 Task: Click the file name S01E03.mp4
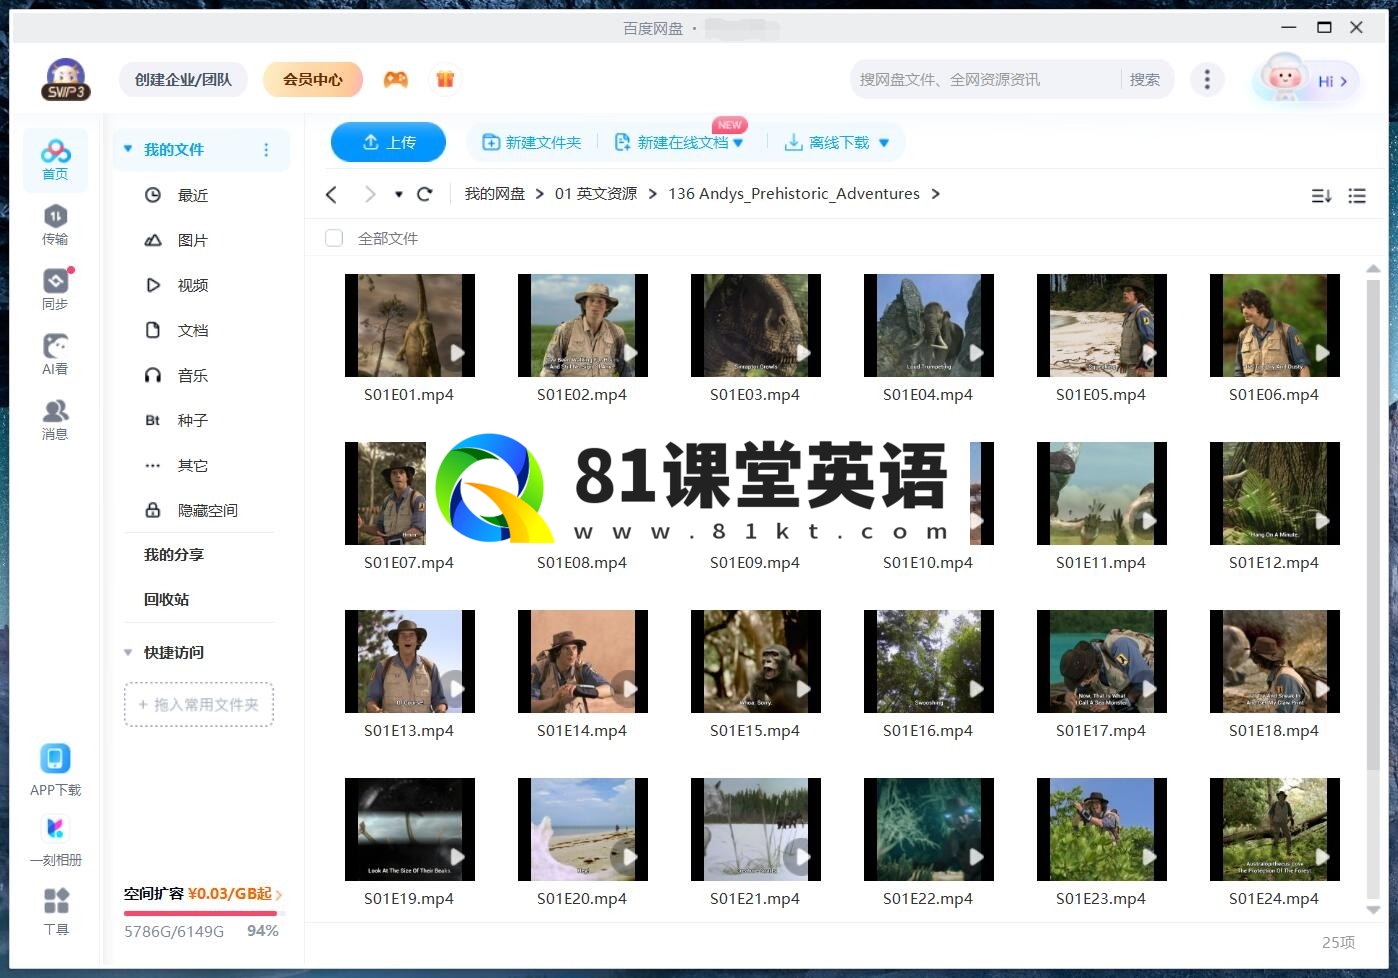point(755,395)
